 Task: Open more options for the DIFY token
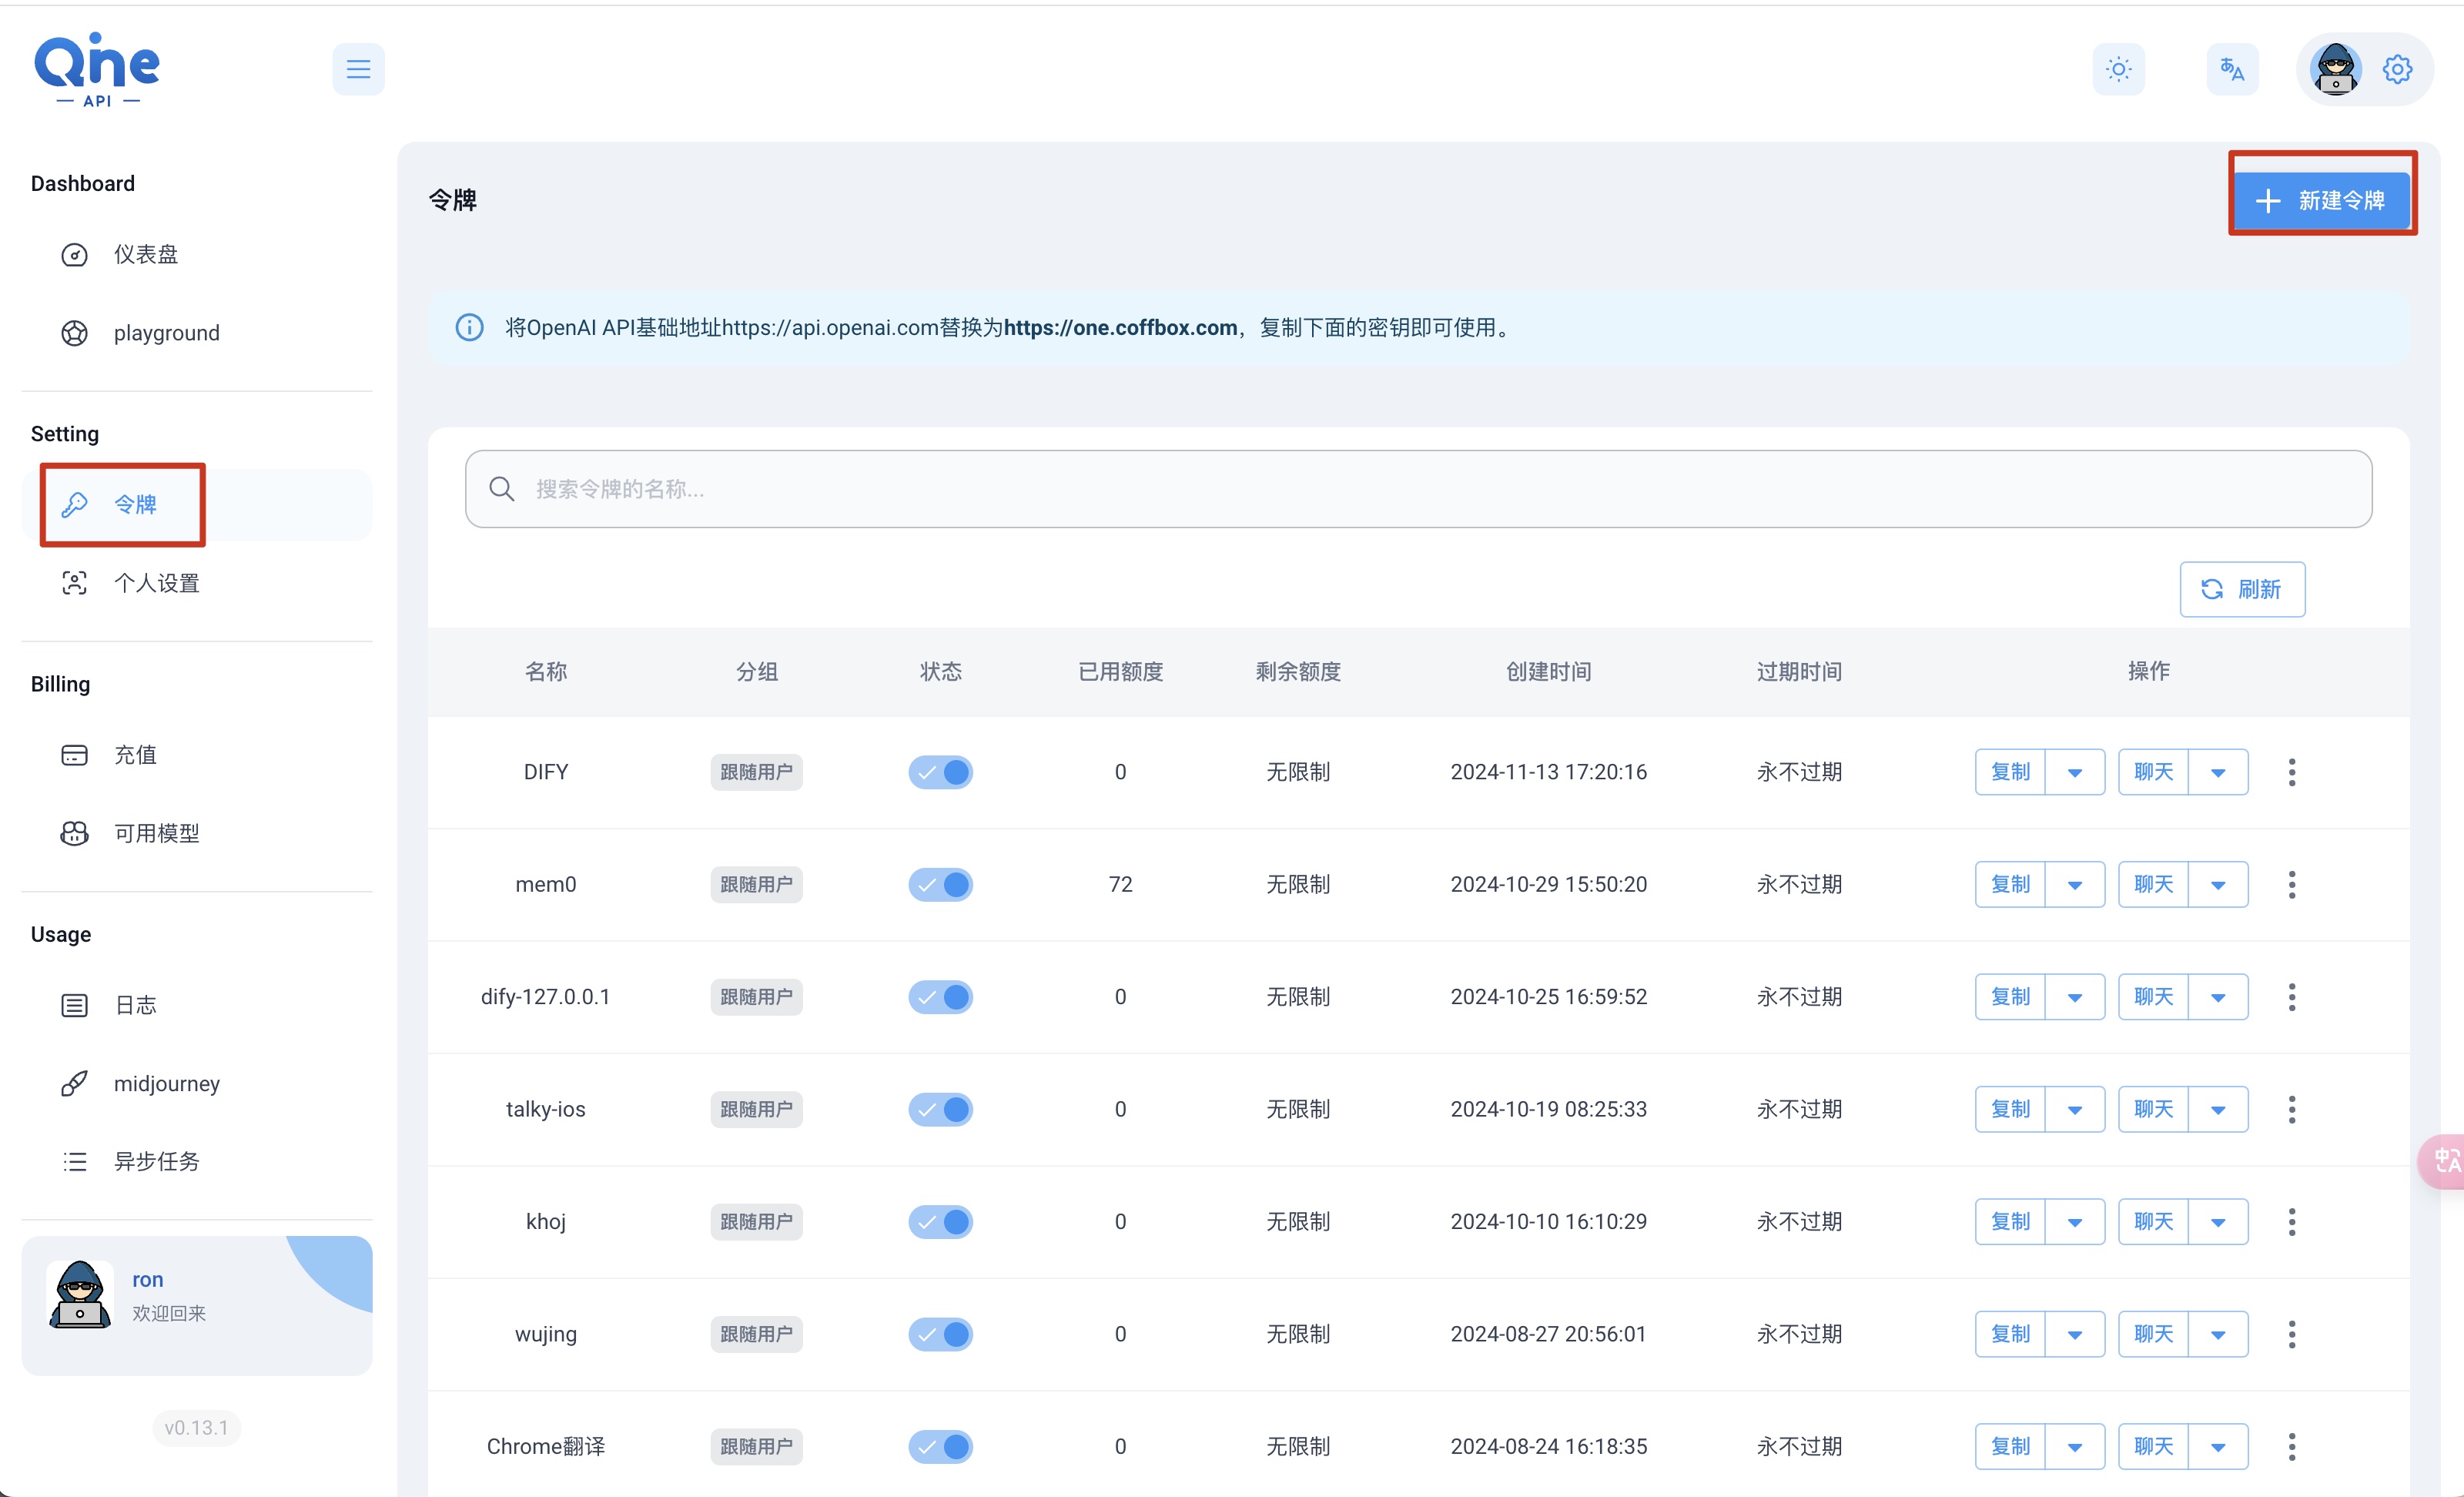(x=2291, y=772)
